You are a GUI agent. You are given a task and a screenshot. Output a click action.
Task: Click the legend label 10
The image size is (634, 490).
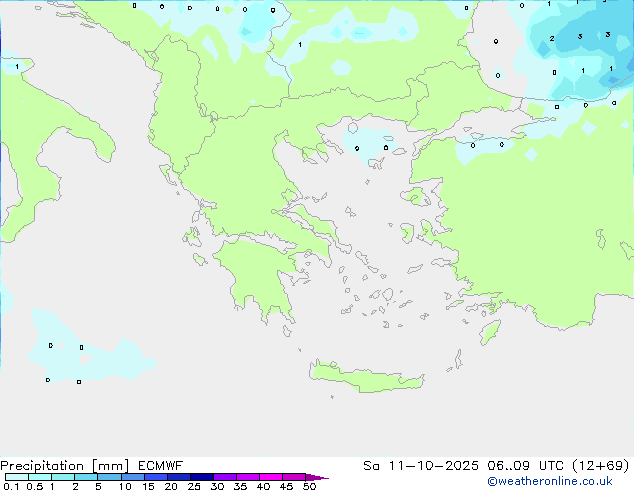click(125, 486)
